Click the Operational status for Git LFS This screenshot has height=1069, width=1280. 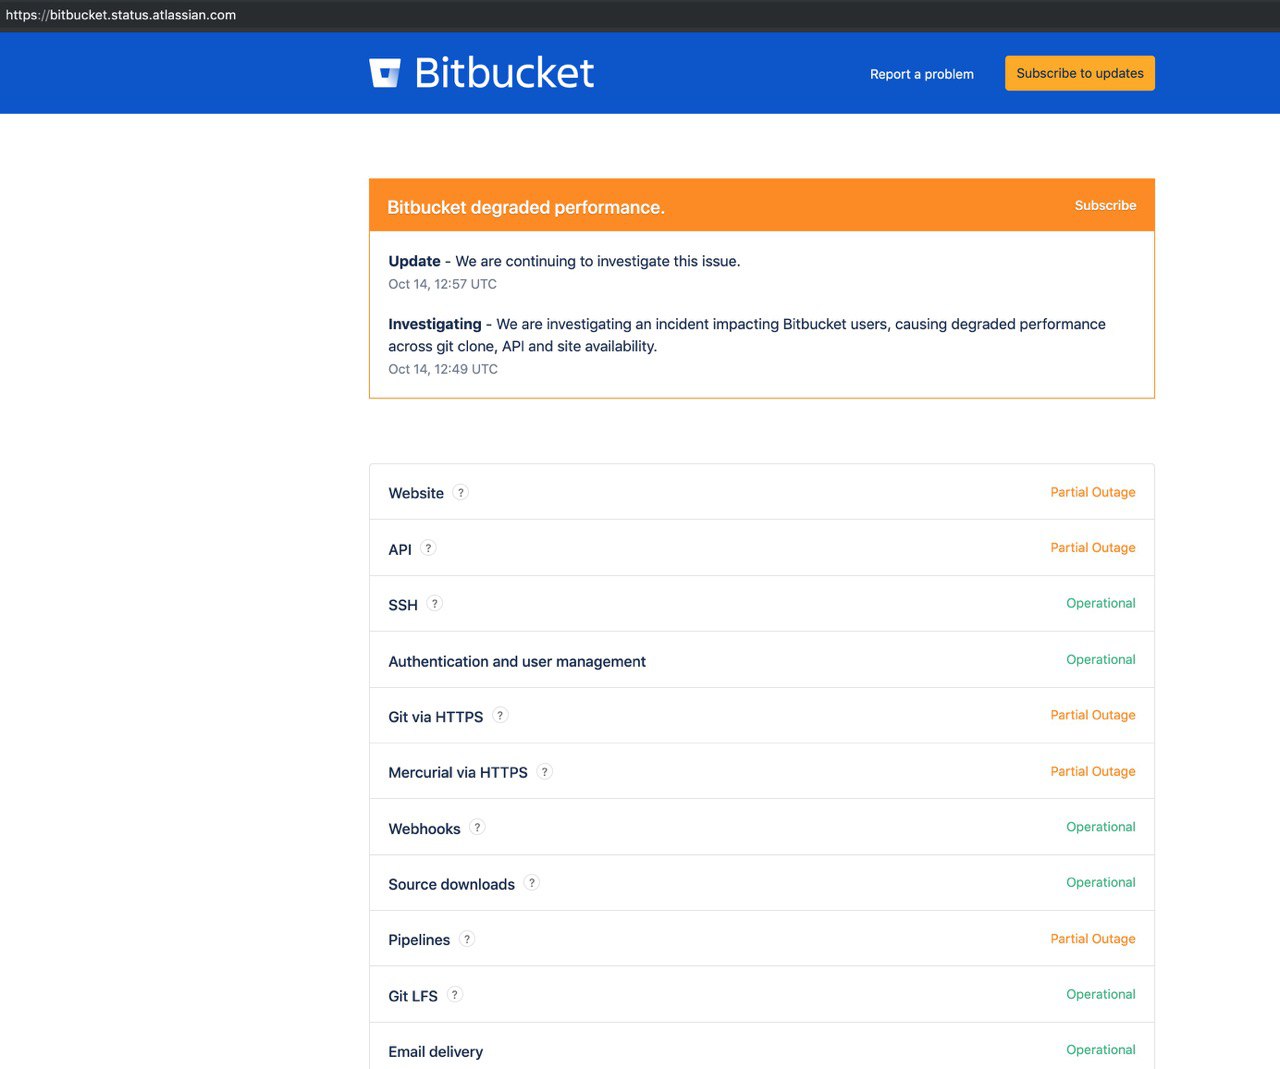tap(1101, 994)
